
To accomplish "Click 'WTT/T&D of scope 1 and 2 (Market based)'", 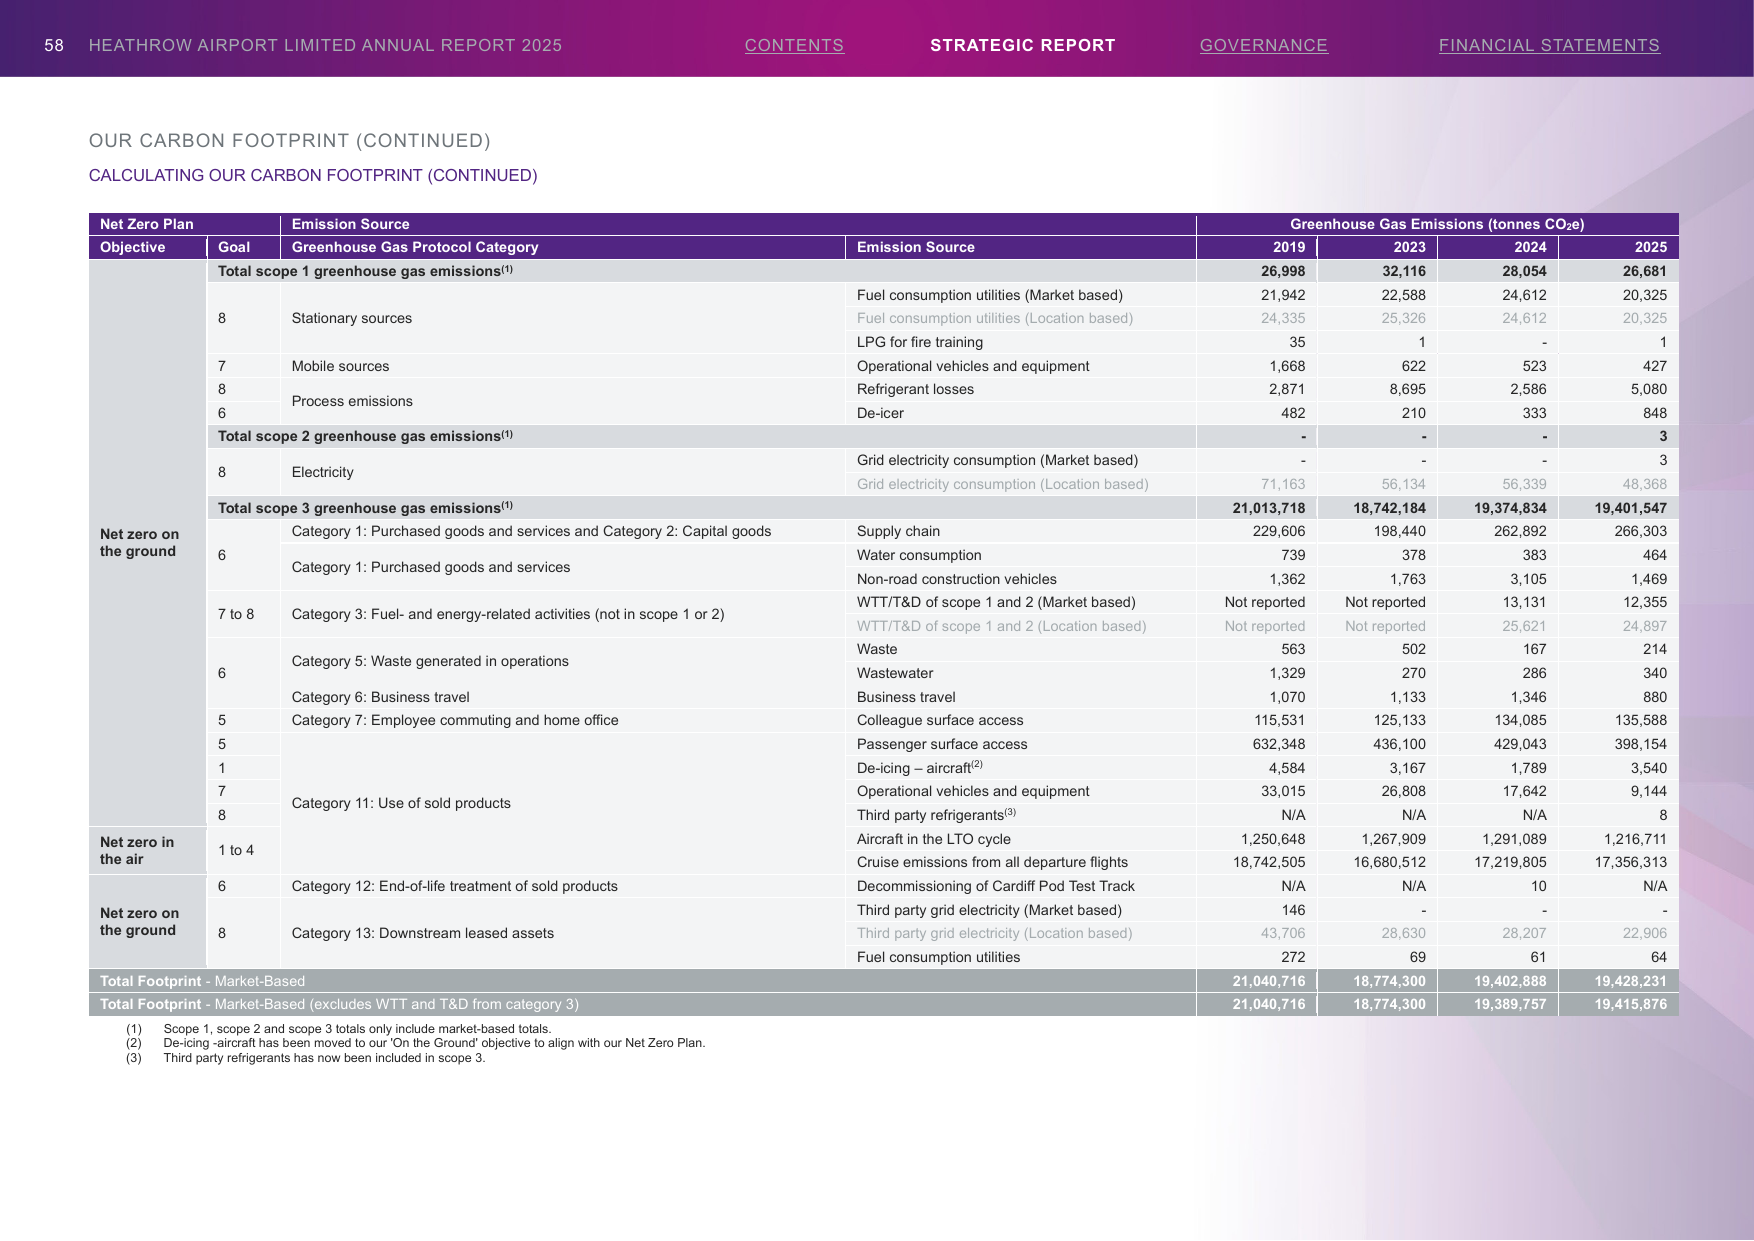I will click(x=996, y=602).
